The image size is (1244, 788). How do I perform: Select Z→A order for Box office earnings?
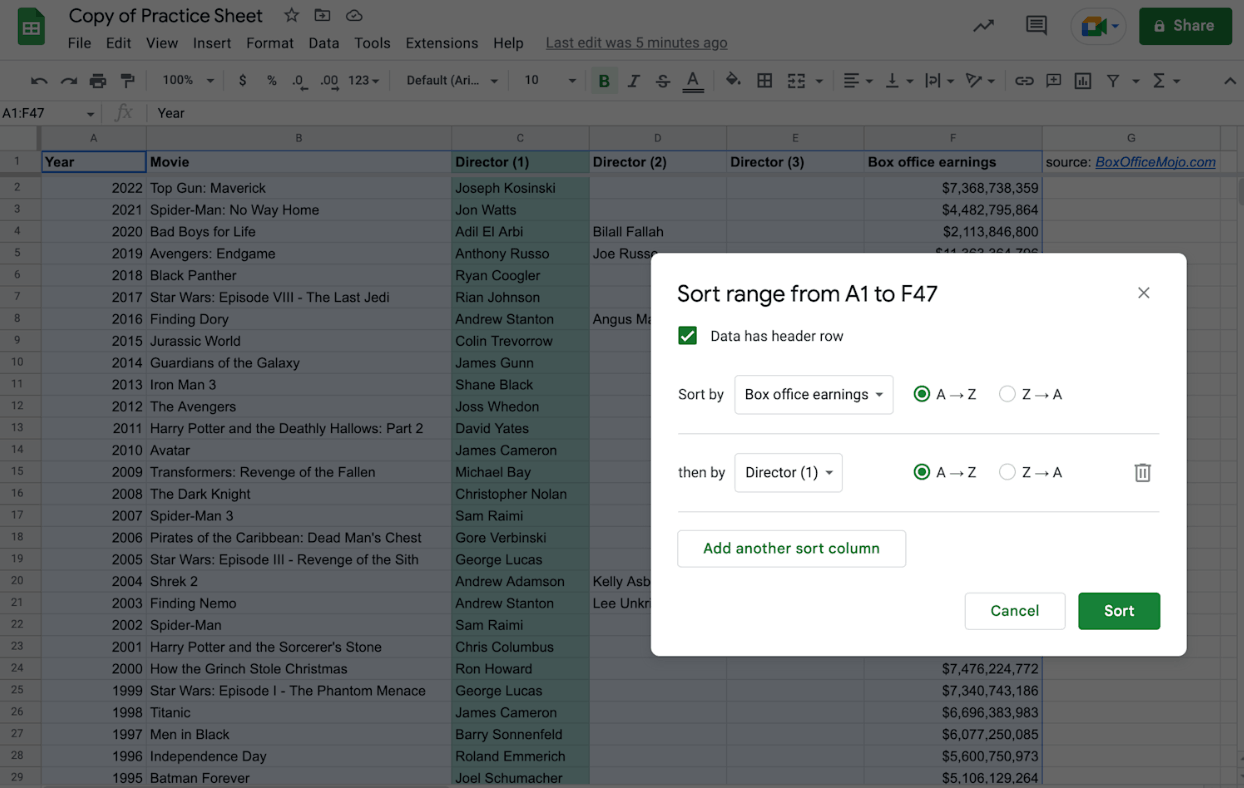point(1007,394)
